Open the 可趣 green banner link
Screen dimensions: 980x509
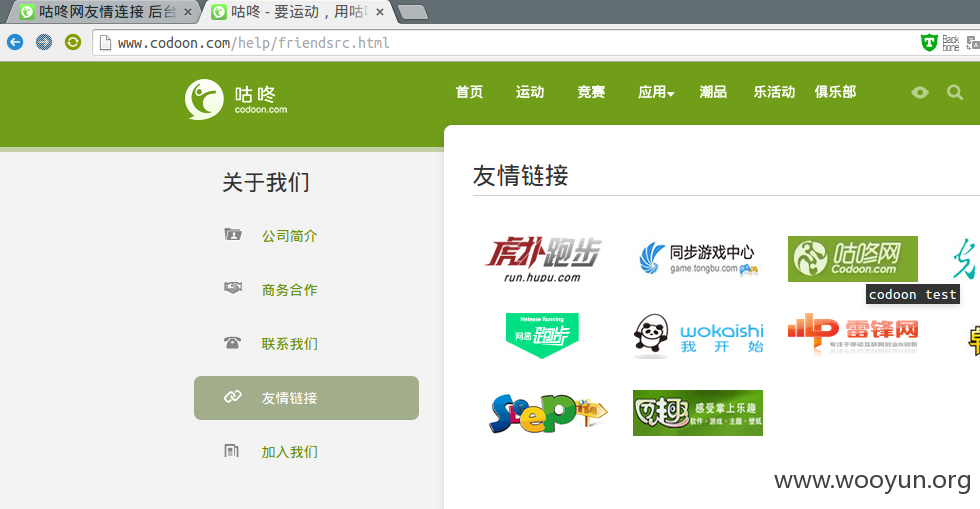click(698, 413)
